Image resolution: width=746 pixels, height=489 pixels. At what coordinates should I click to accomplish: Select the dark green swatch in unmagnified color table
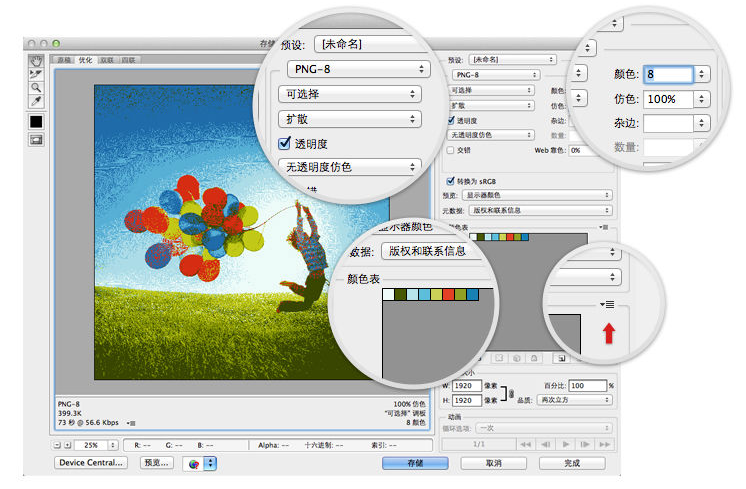coord(481,237)
